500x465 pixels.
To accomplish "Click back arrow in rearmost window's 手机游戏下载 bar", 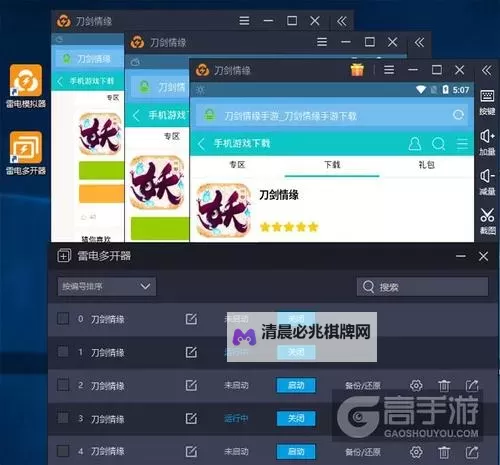I will pos(60,81).
